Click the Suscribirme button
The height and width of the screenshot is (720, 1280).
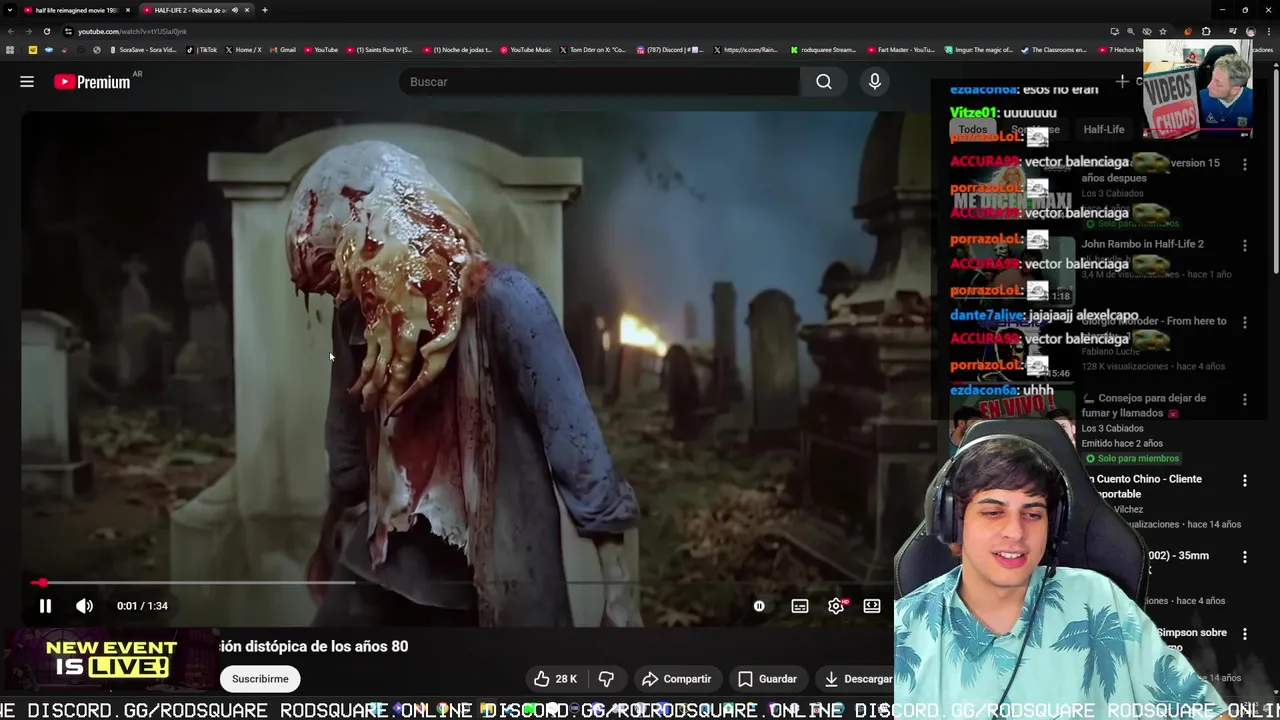[x=260, y=679]
